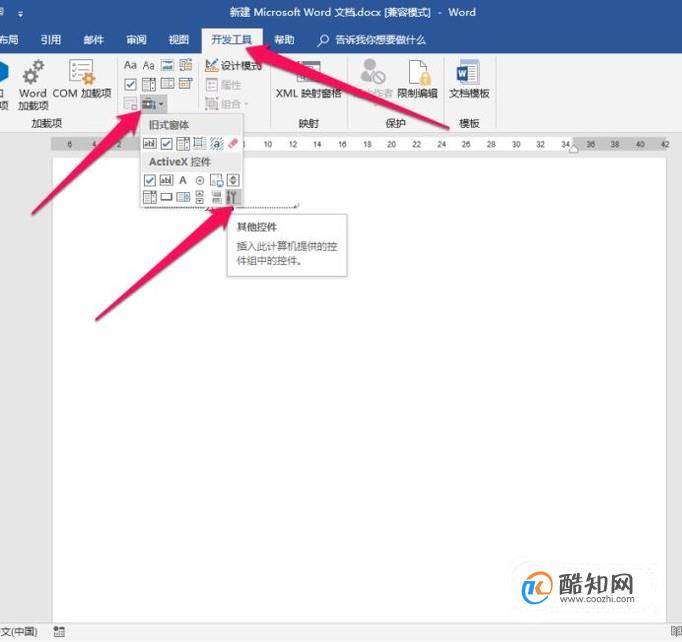The image size is (682, 642).
Task: Open COM Add-ins (COM 加载项)
Action: pos(82,78)
